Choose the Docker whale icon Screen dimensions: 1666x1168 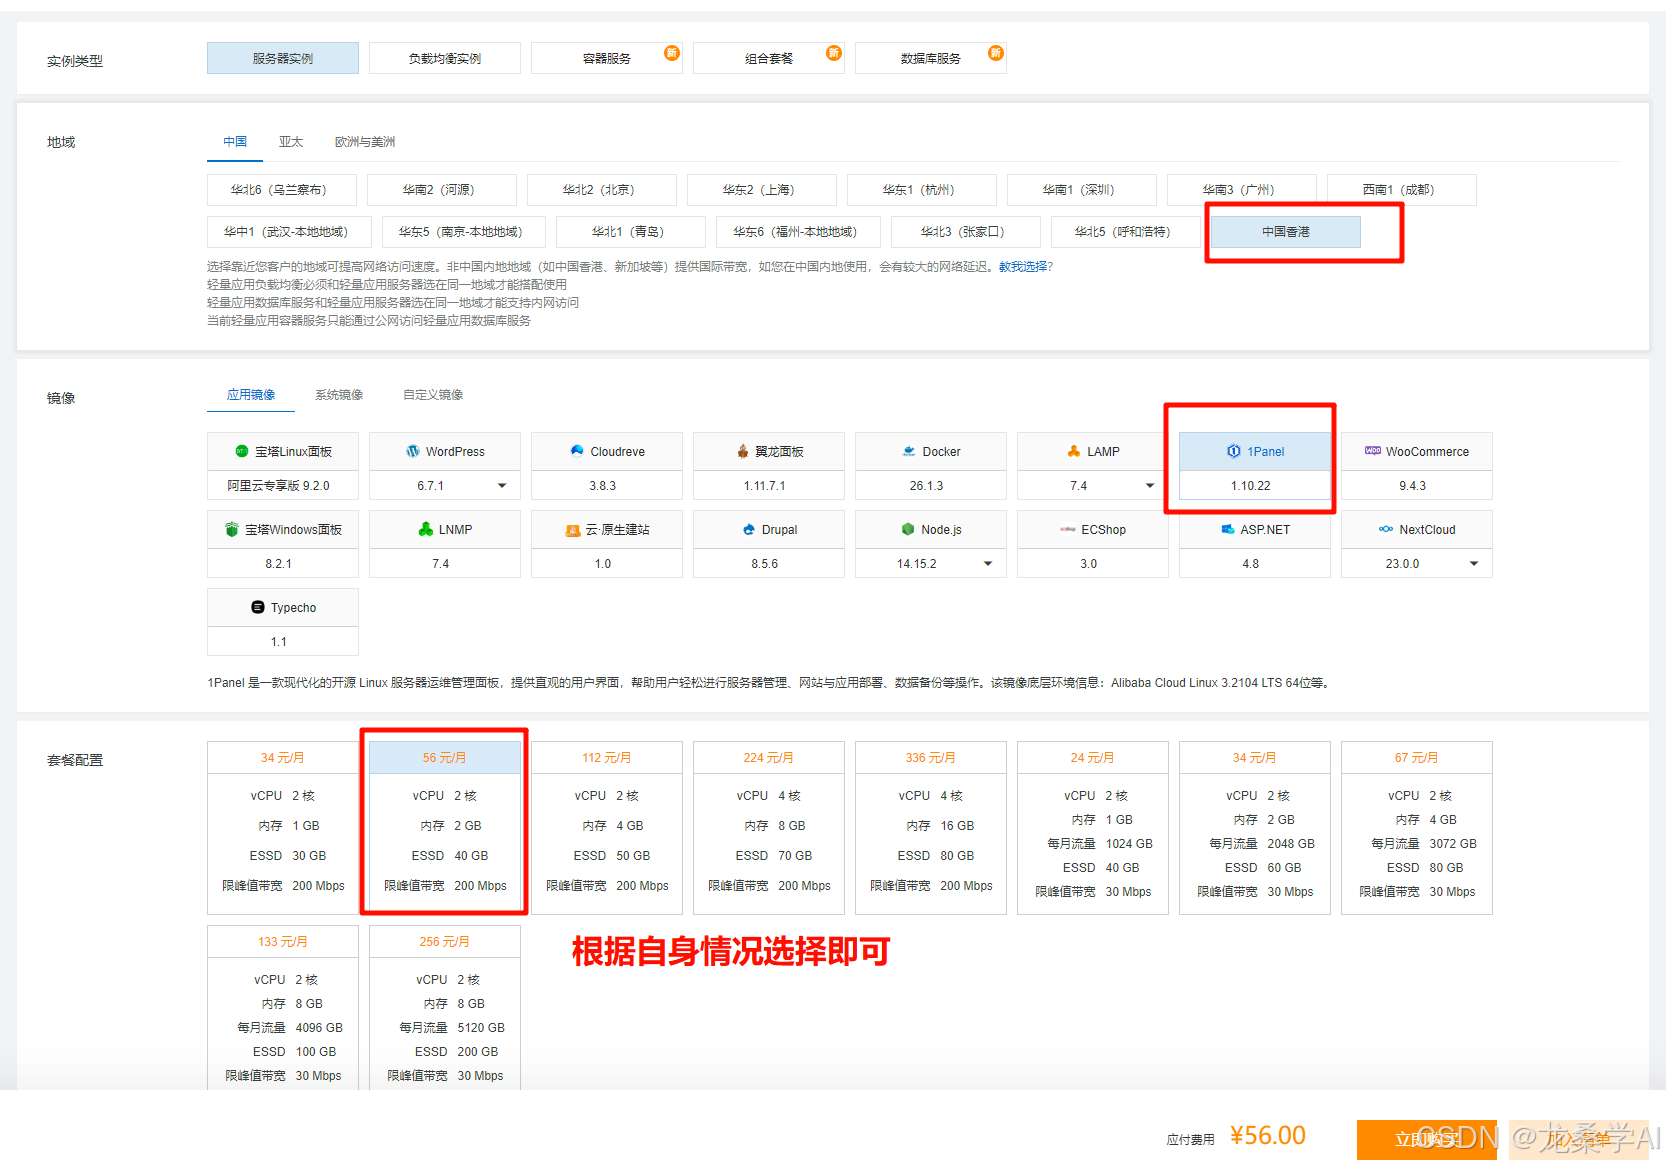pos(909,451)
